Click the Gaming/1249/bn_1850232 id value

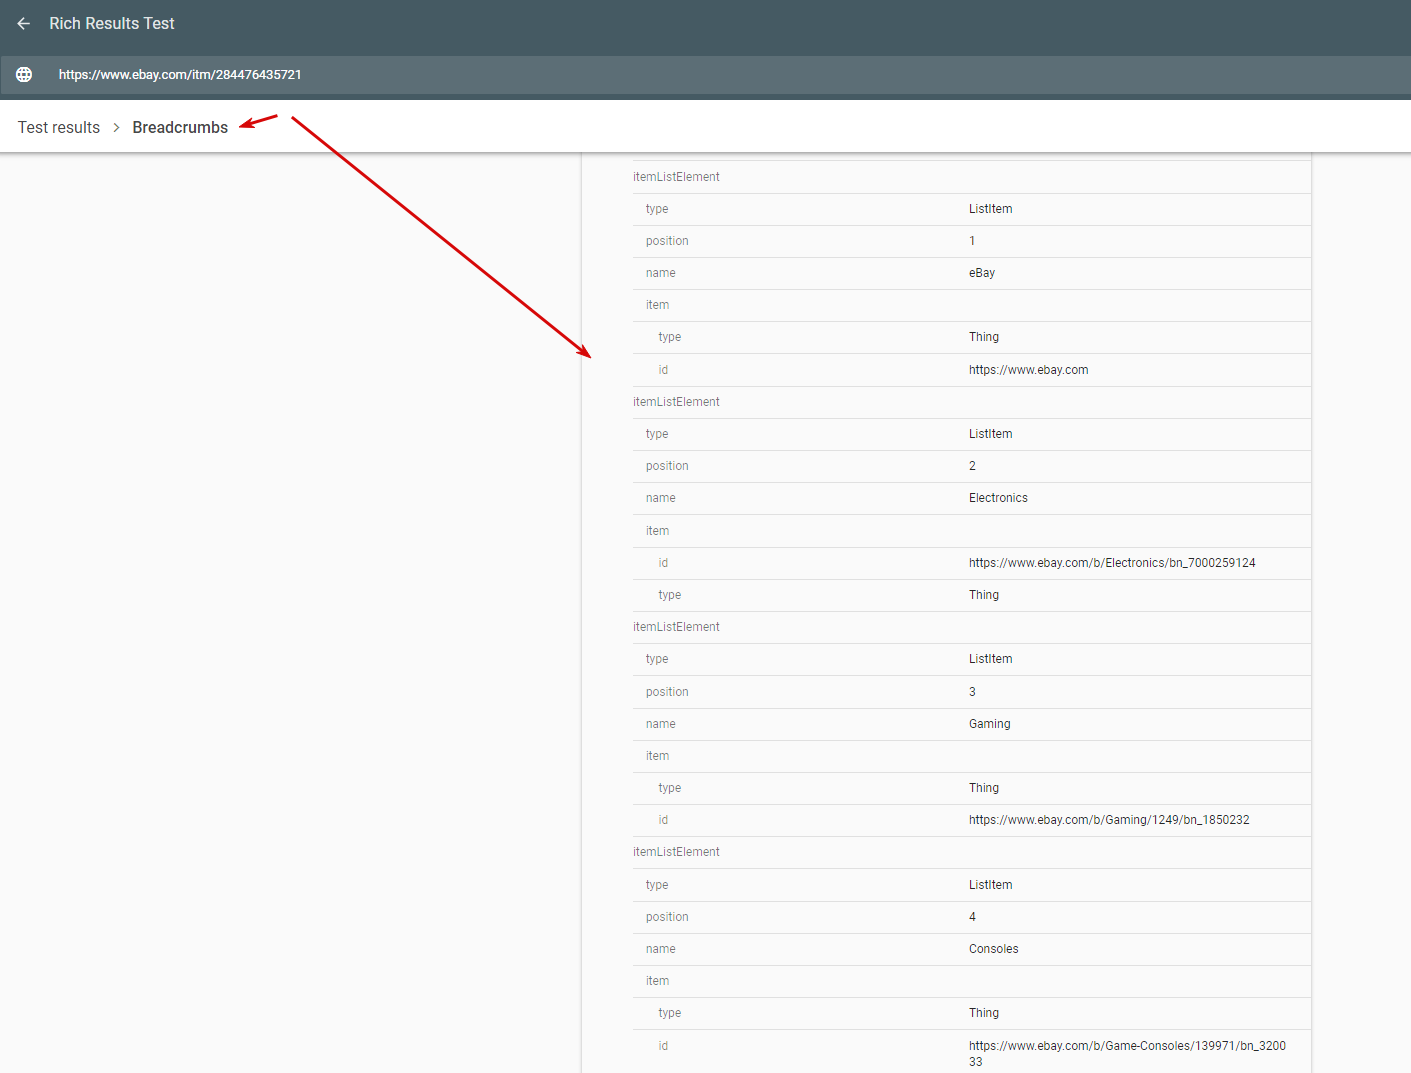pos(1108,819)
